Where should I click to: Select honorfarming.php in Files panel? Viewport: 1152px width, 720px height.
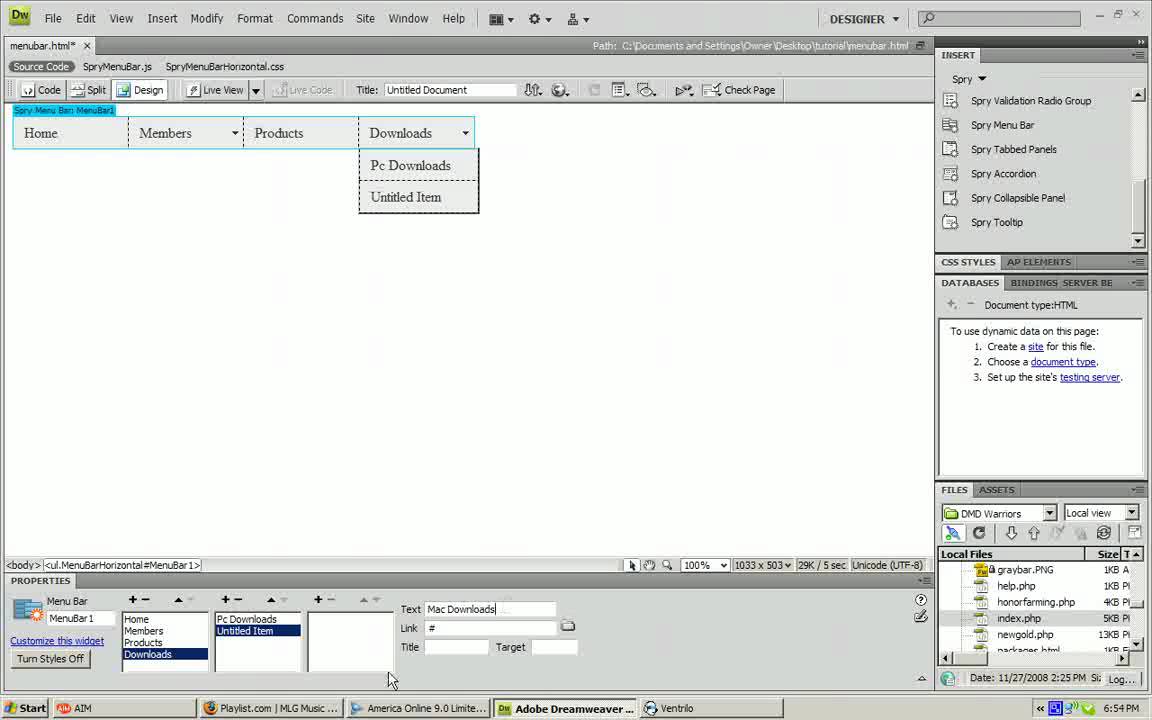[1034, 602]
